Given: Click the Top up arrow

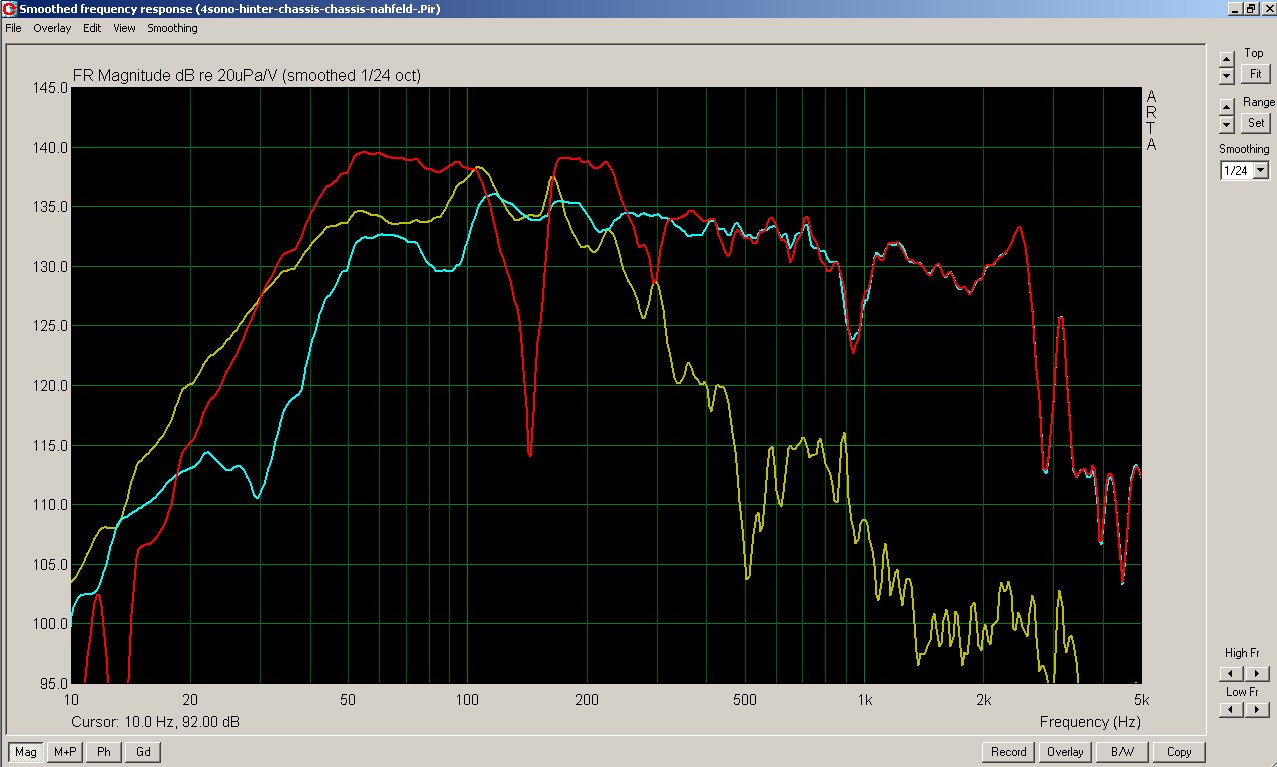Looking at the screenshot, I should point(1227,58).
